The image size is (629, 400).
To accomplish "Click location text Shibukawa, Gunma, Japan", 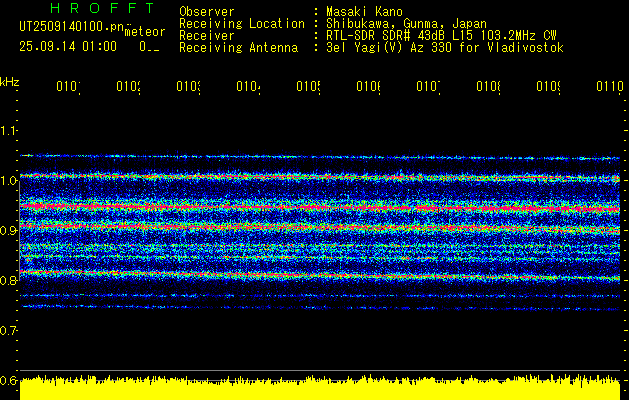I will [406, 24].
